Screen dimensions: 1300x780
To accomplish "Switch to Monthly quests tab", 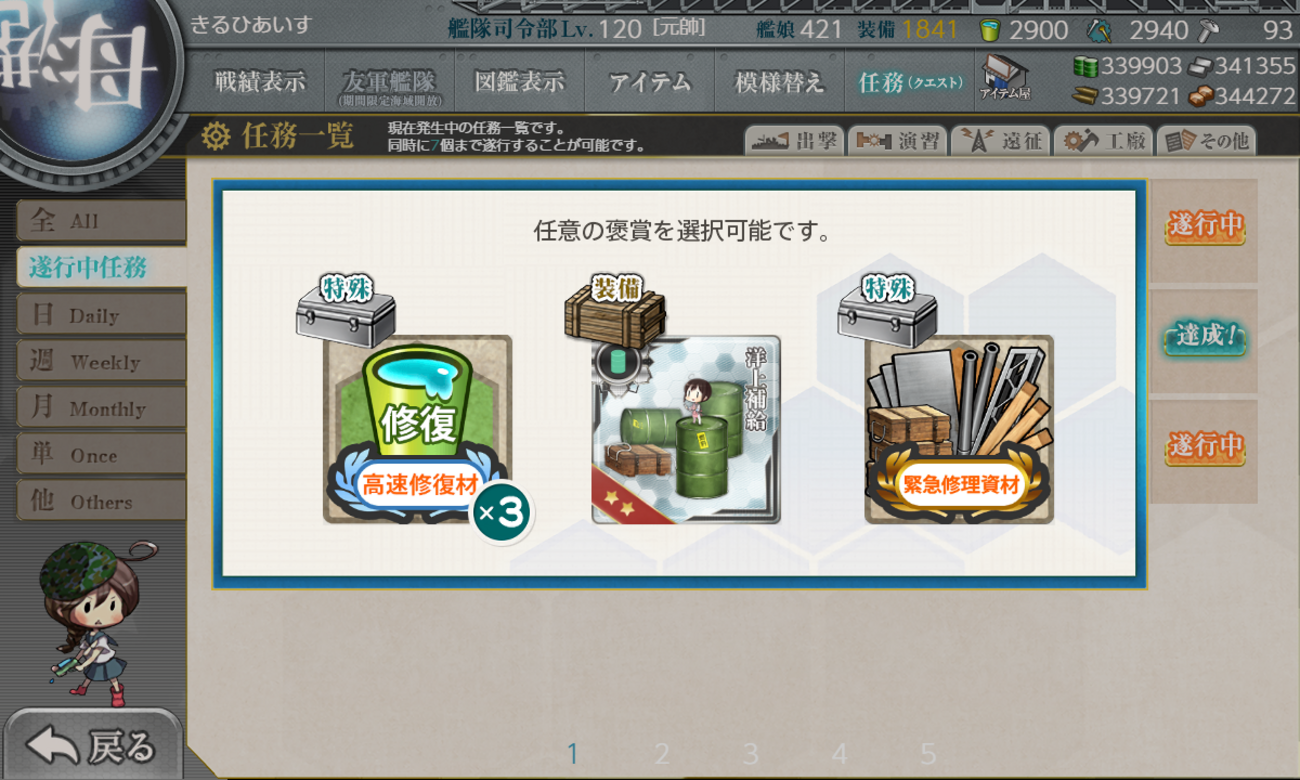I will (101, 407).
